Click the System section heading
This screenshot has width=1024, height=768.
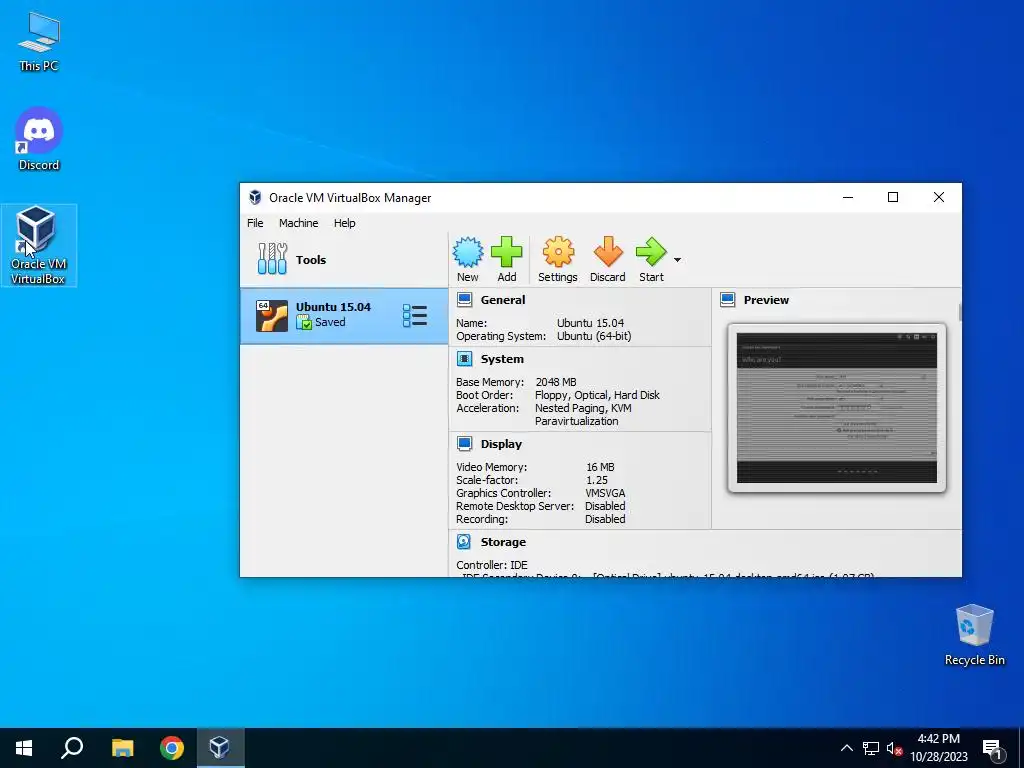pos(502,359)
